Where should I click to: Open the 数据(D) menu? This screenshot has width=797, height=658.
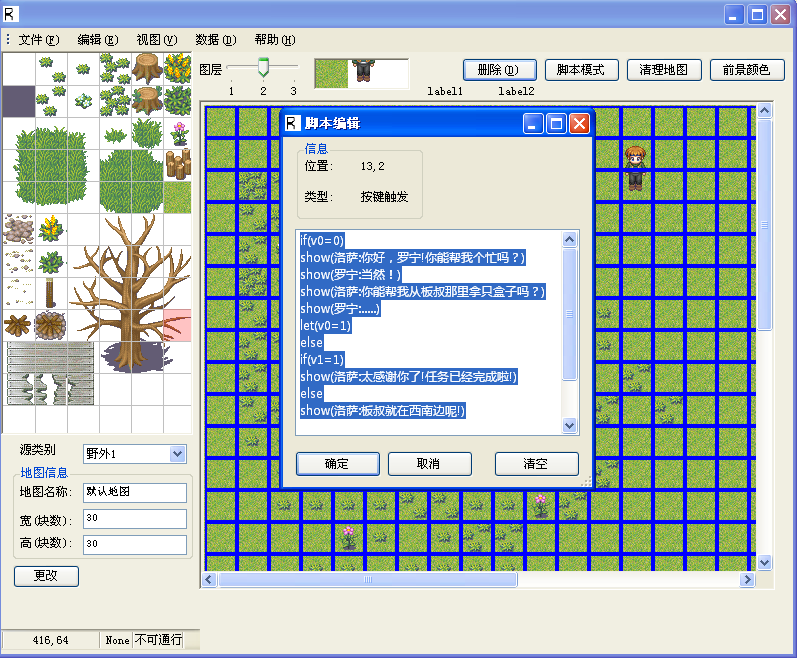coord(216,40)
